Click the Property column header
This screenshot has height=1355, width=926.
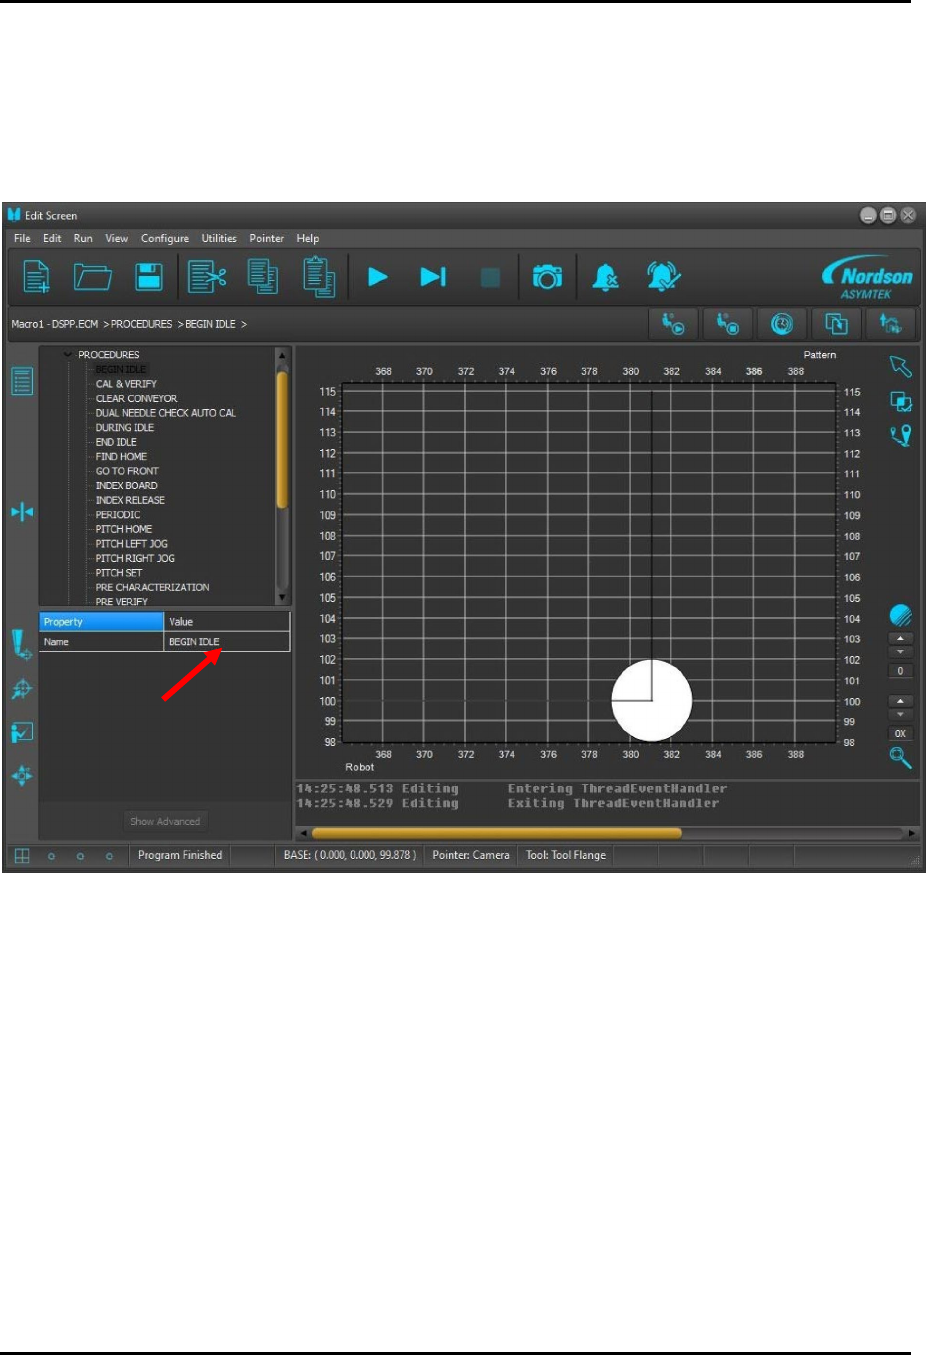(x=101, y=622)
